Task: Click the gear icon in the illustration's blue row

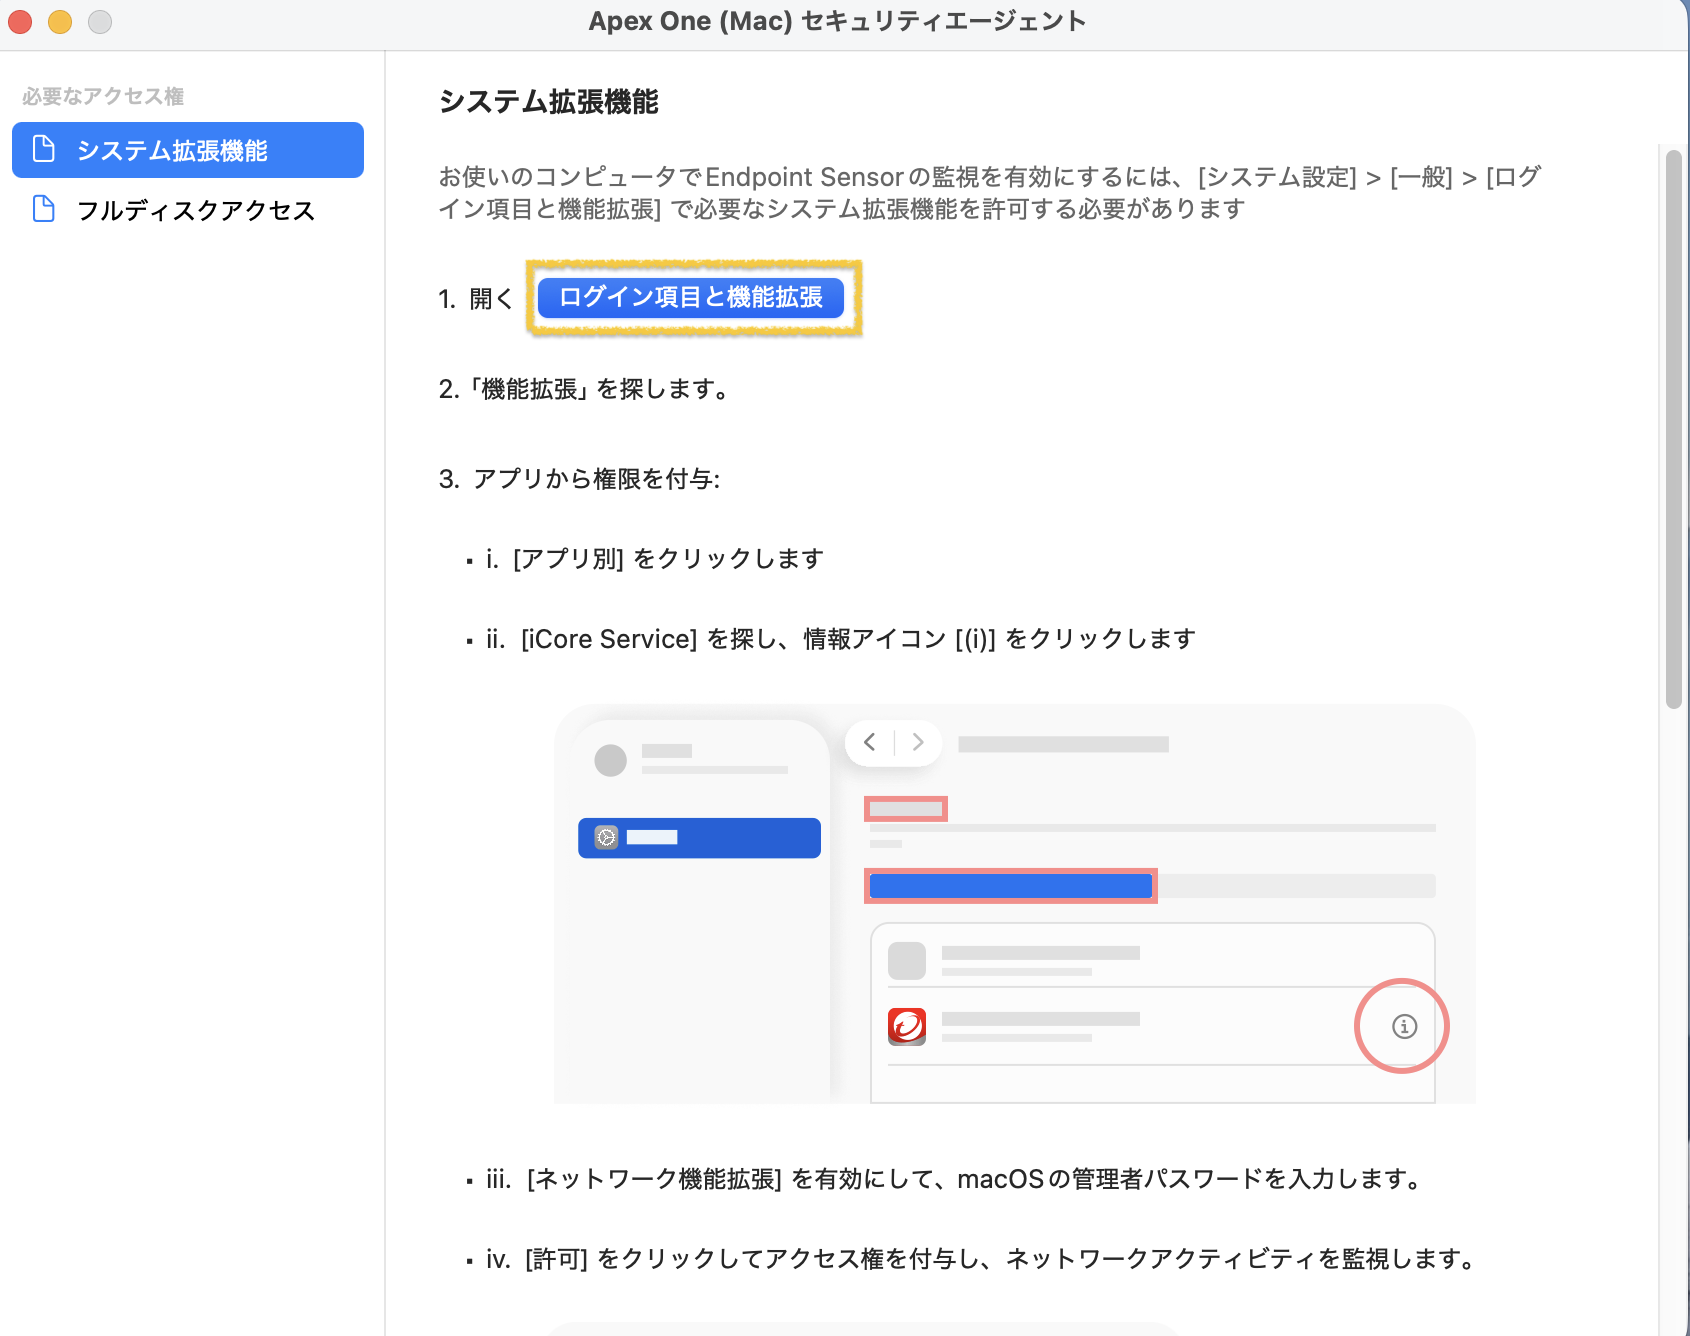Action: (606, 838)
